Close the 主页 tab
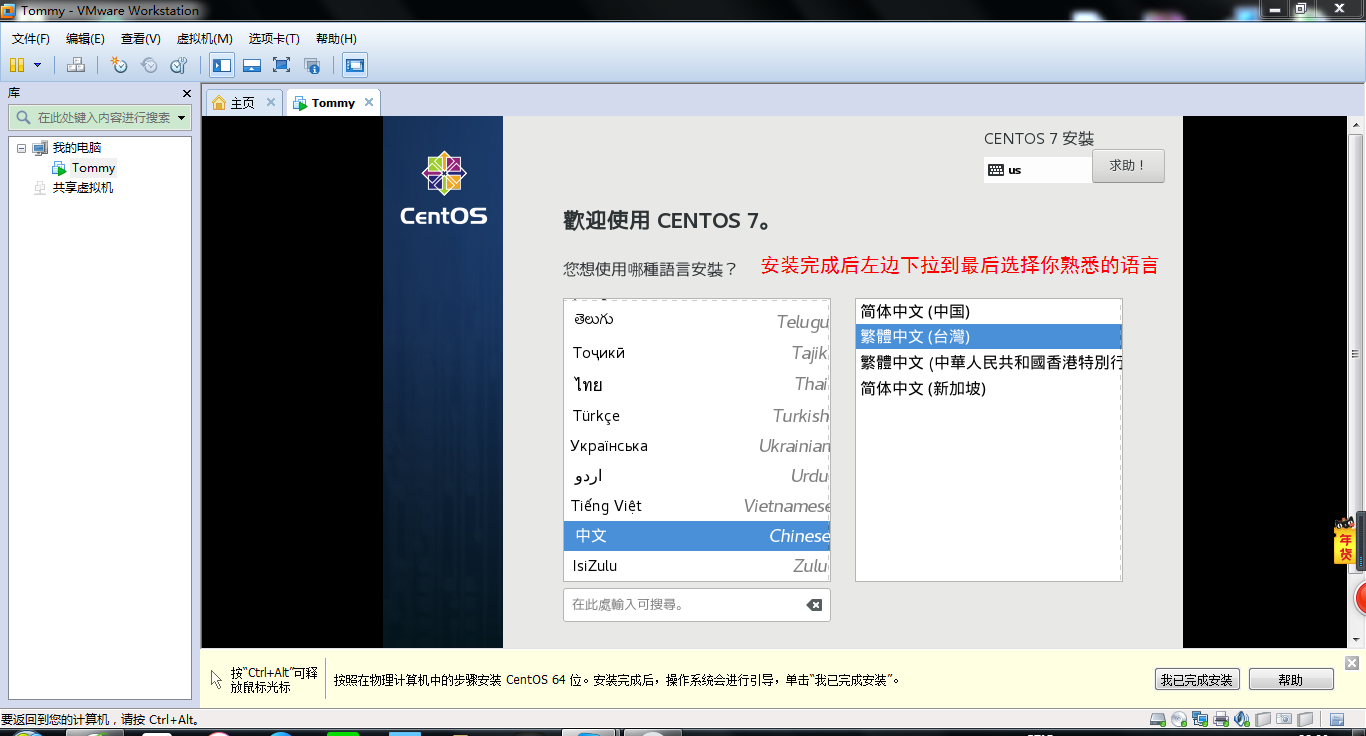The image size is (1366, 736). 270,102
